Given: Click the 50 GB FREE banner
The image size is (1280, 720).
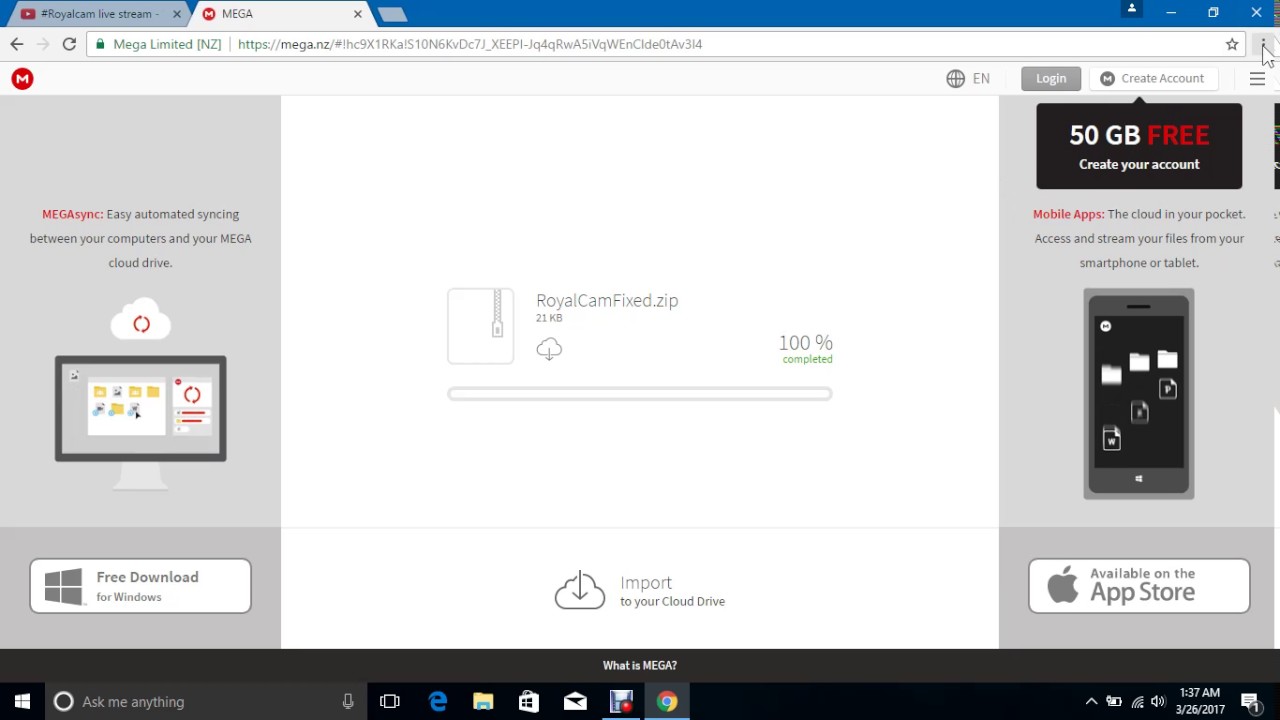Looking at the screenshot, I should [x=1139, y=146].
